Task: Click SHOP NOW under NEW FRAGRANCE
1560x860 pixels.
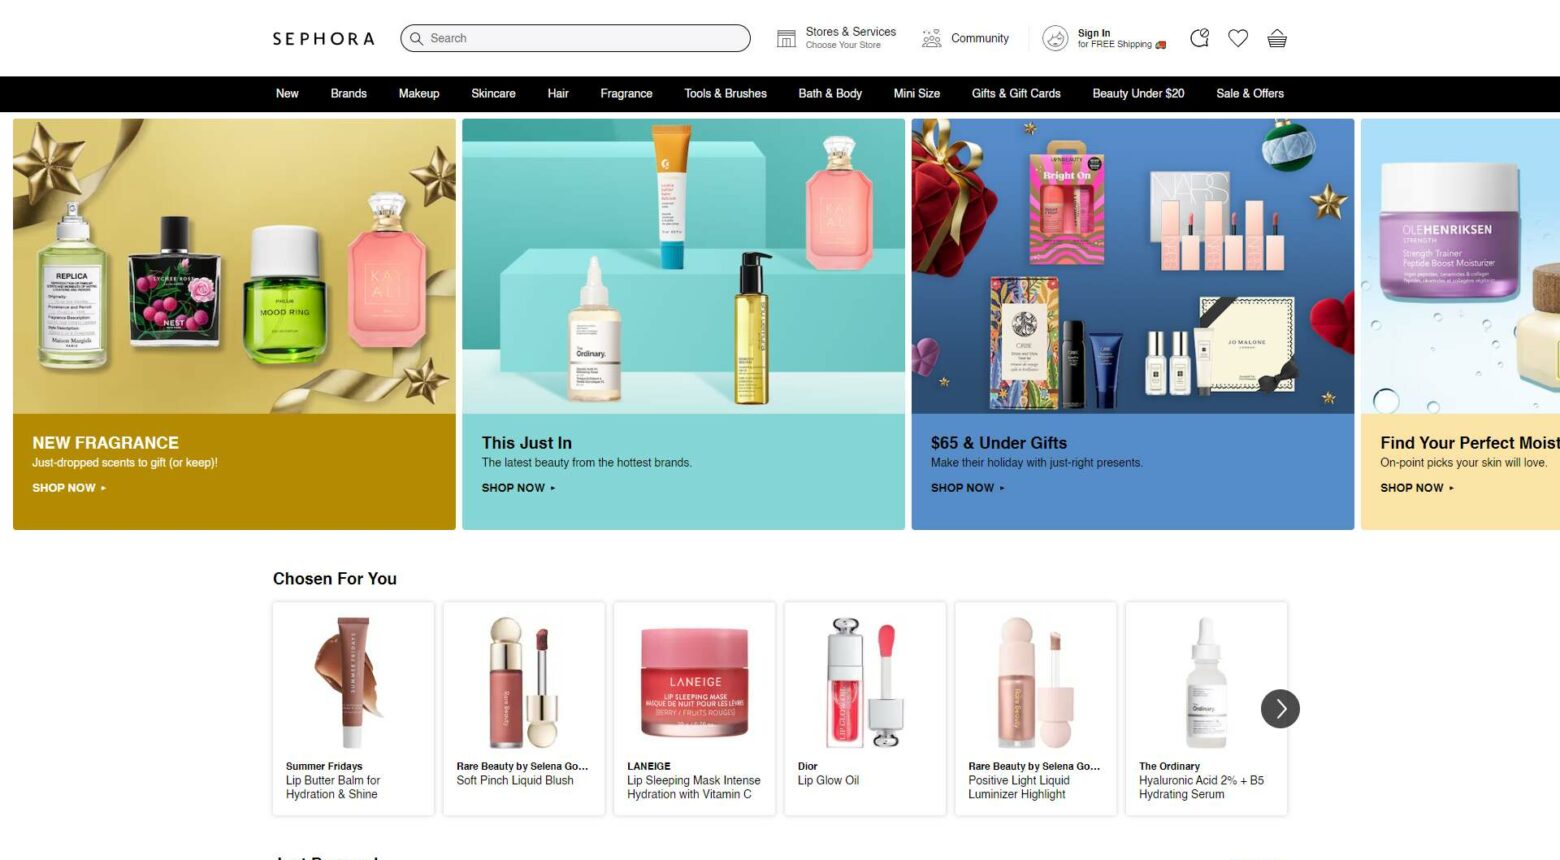Action: coord(62,488)
